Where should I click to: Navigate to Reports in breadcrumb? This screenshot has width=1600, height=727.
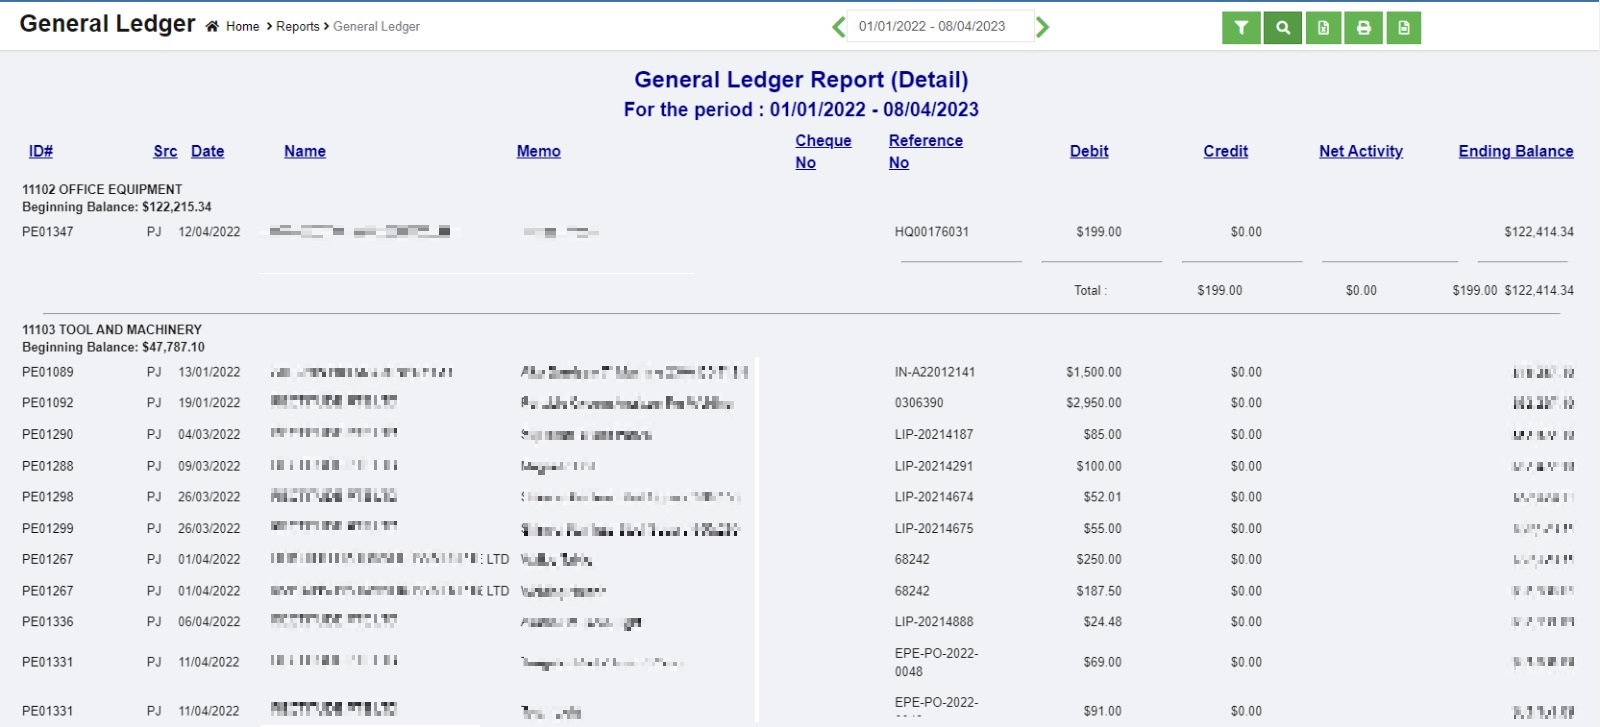pos(297,27)
